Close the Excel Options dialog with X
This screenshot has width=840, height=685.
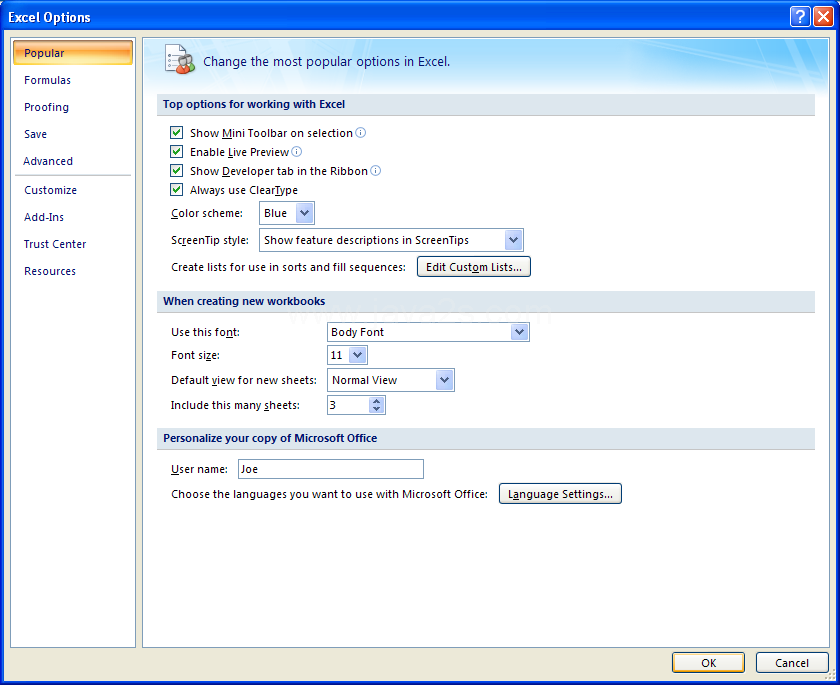(x=823, y=17)
